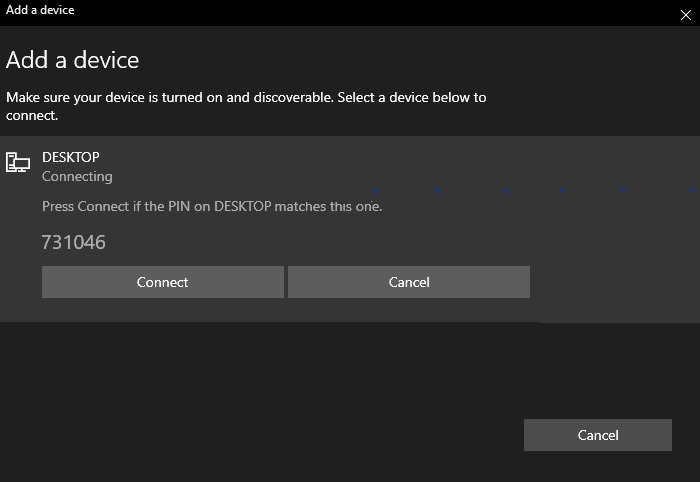Screen dimensions: 700x482
Task: Click the 'Add a device' window title text
Action: 40,10
